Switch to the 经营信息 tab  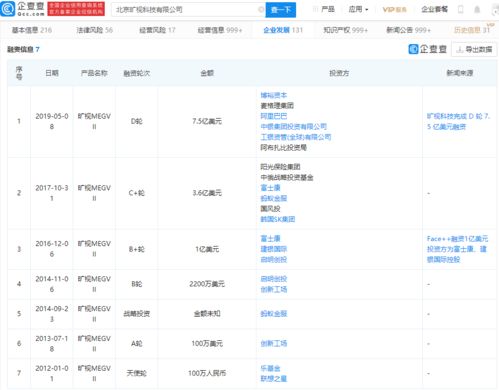click(x=220, y=30)
